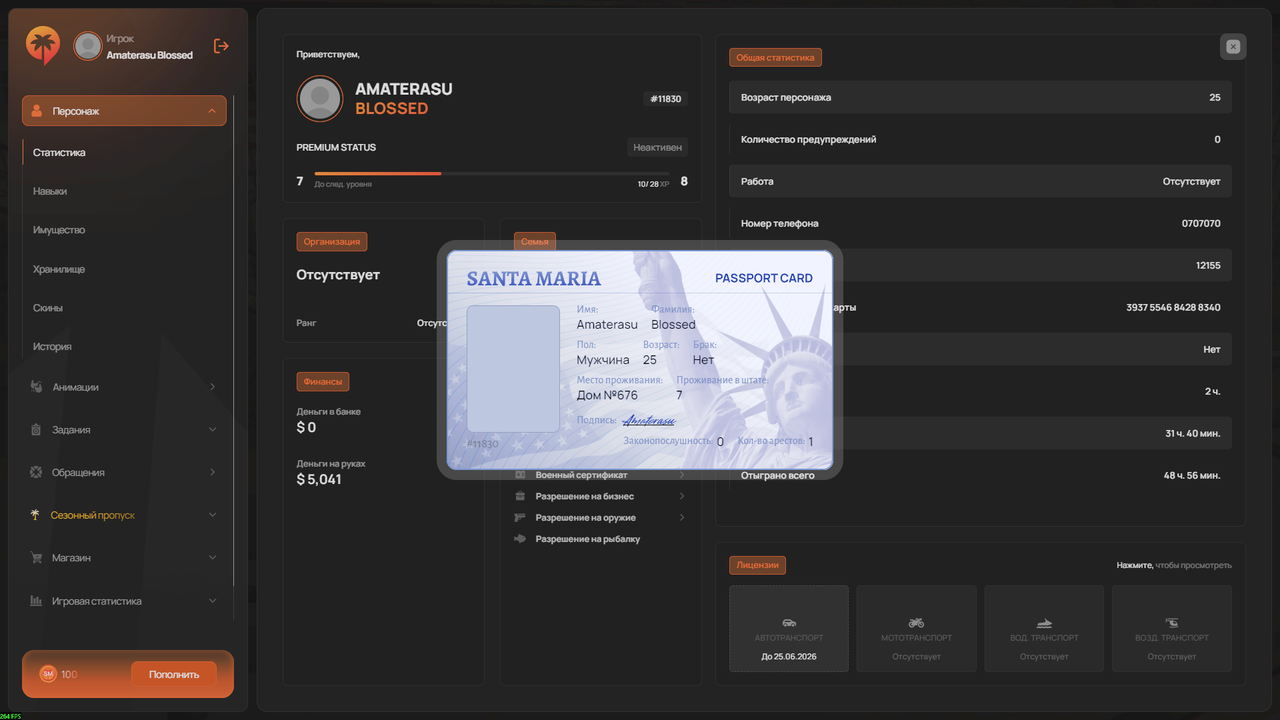Click the Игровая статистика chart icon
Image resolution: width=1280 pixels, height=720 pixels.
(36, 601)
